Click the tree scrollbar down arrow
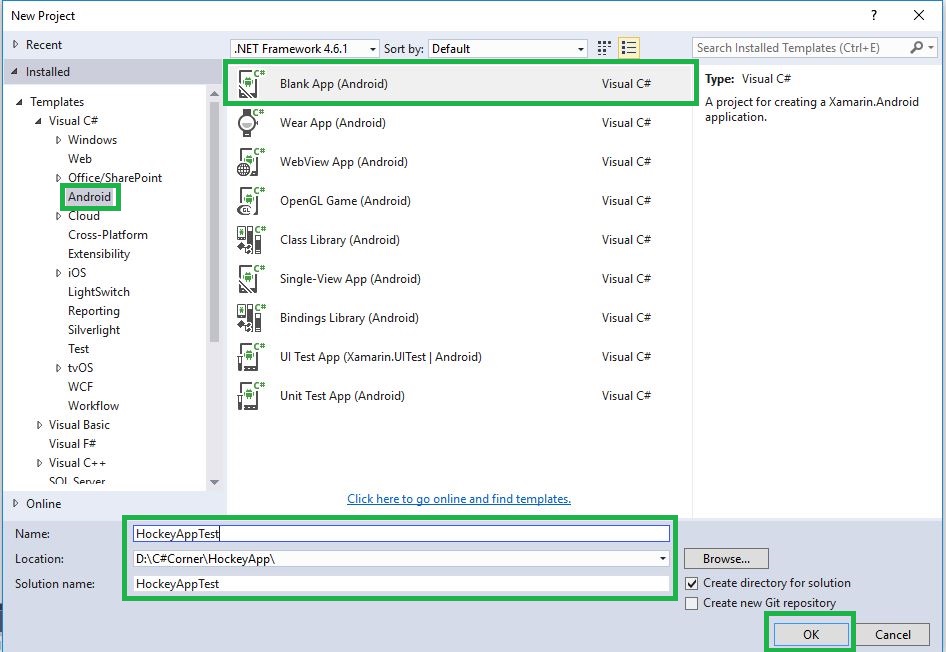Viewport: 946px width, 652px height. 214,482
